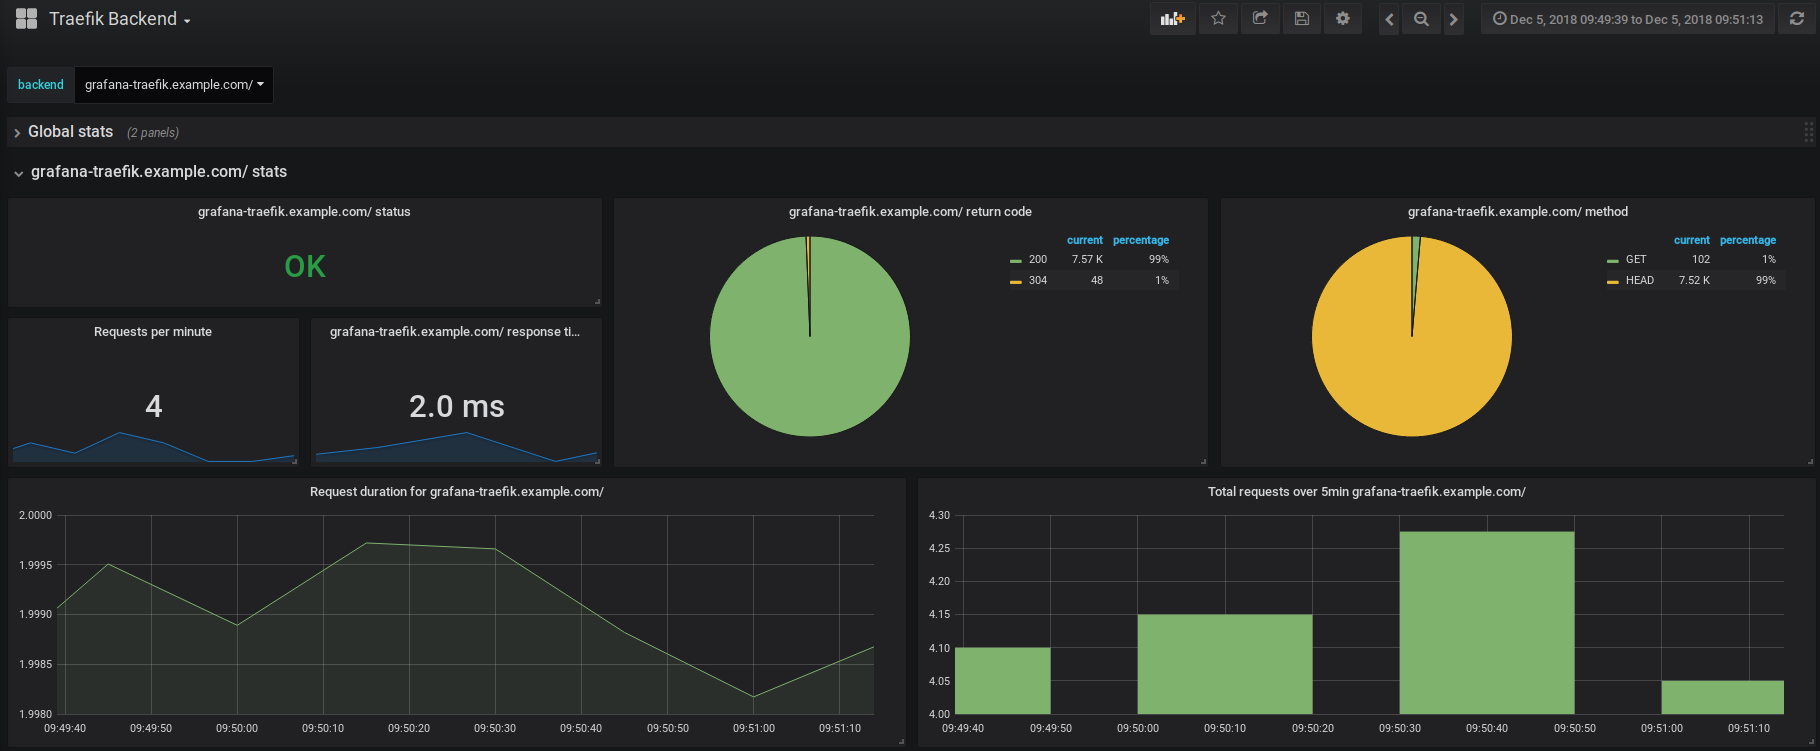
Task: Toggle the 304 return code legend series
Action: pos(1037,280)
